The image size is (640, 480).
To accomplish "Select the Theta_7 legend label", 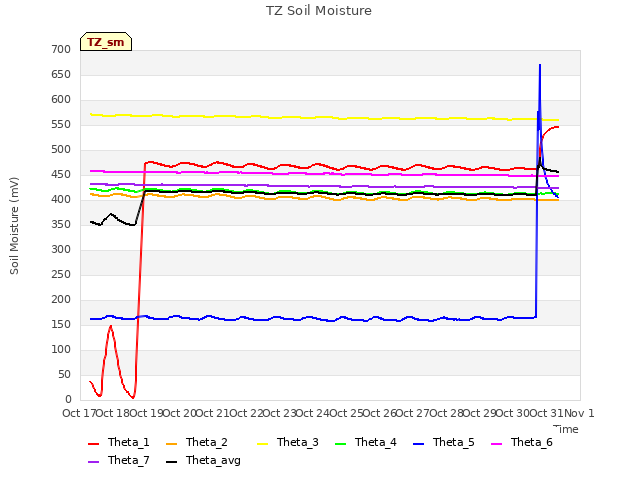I will pos(129,460).
